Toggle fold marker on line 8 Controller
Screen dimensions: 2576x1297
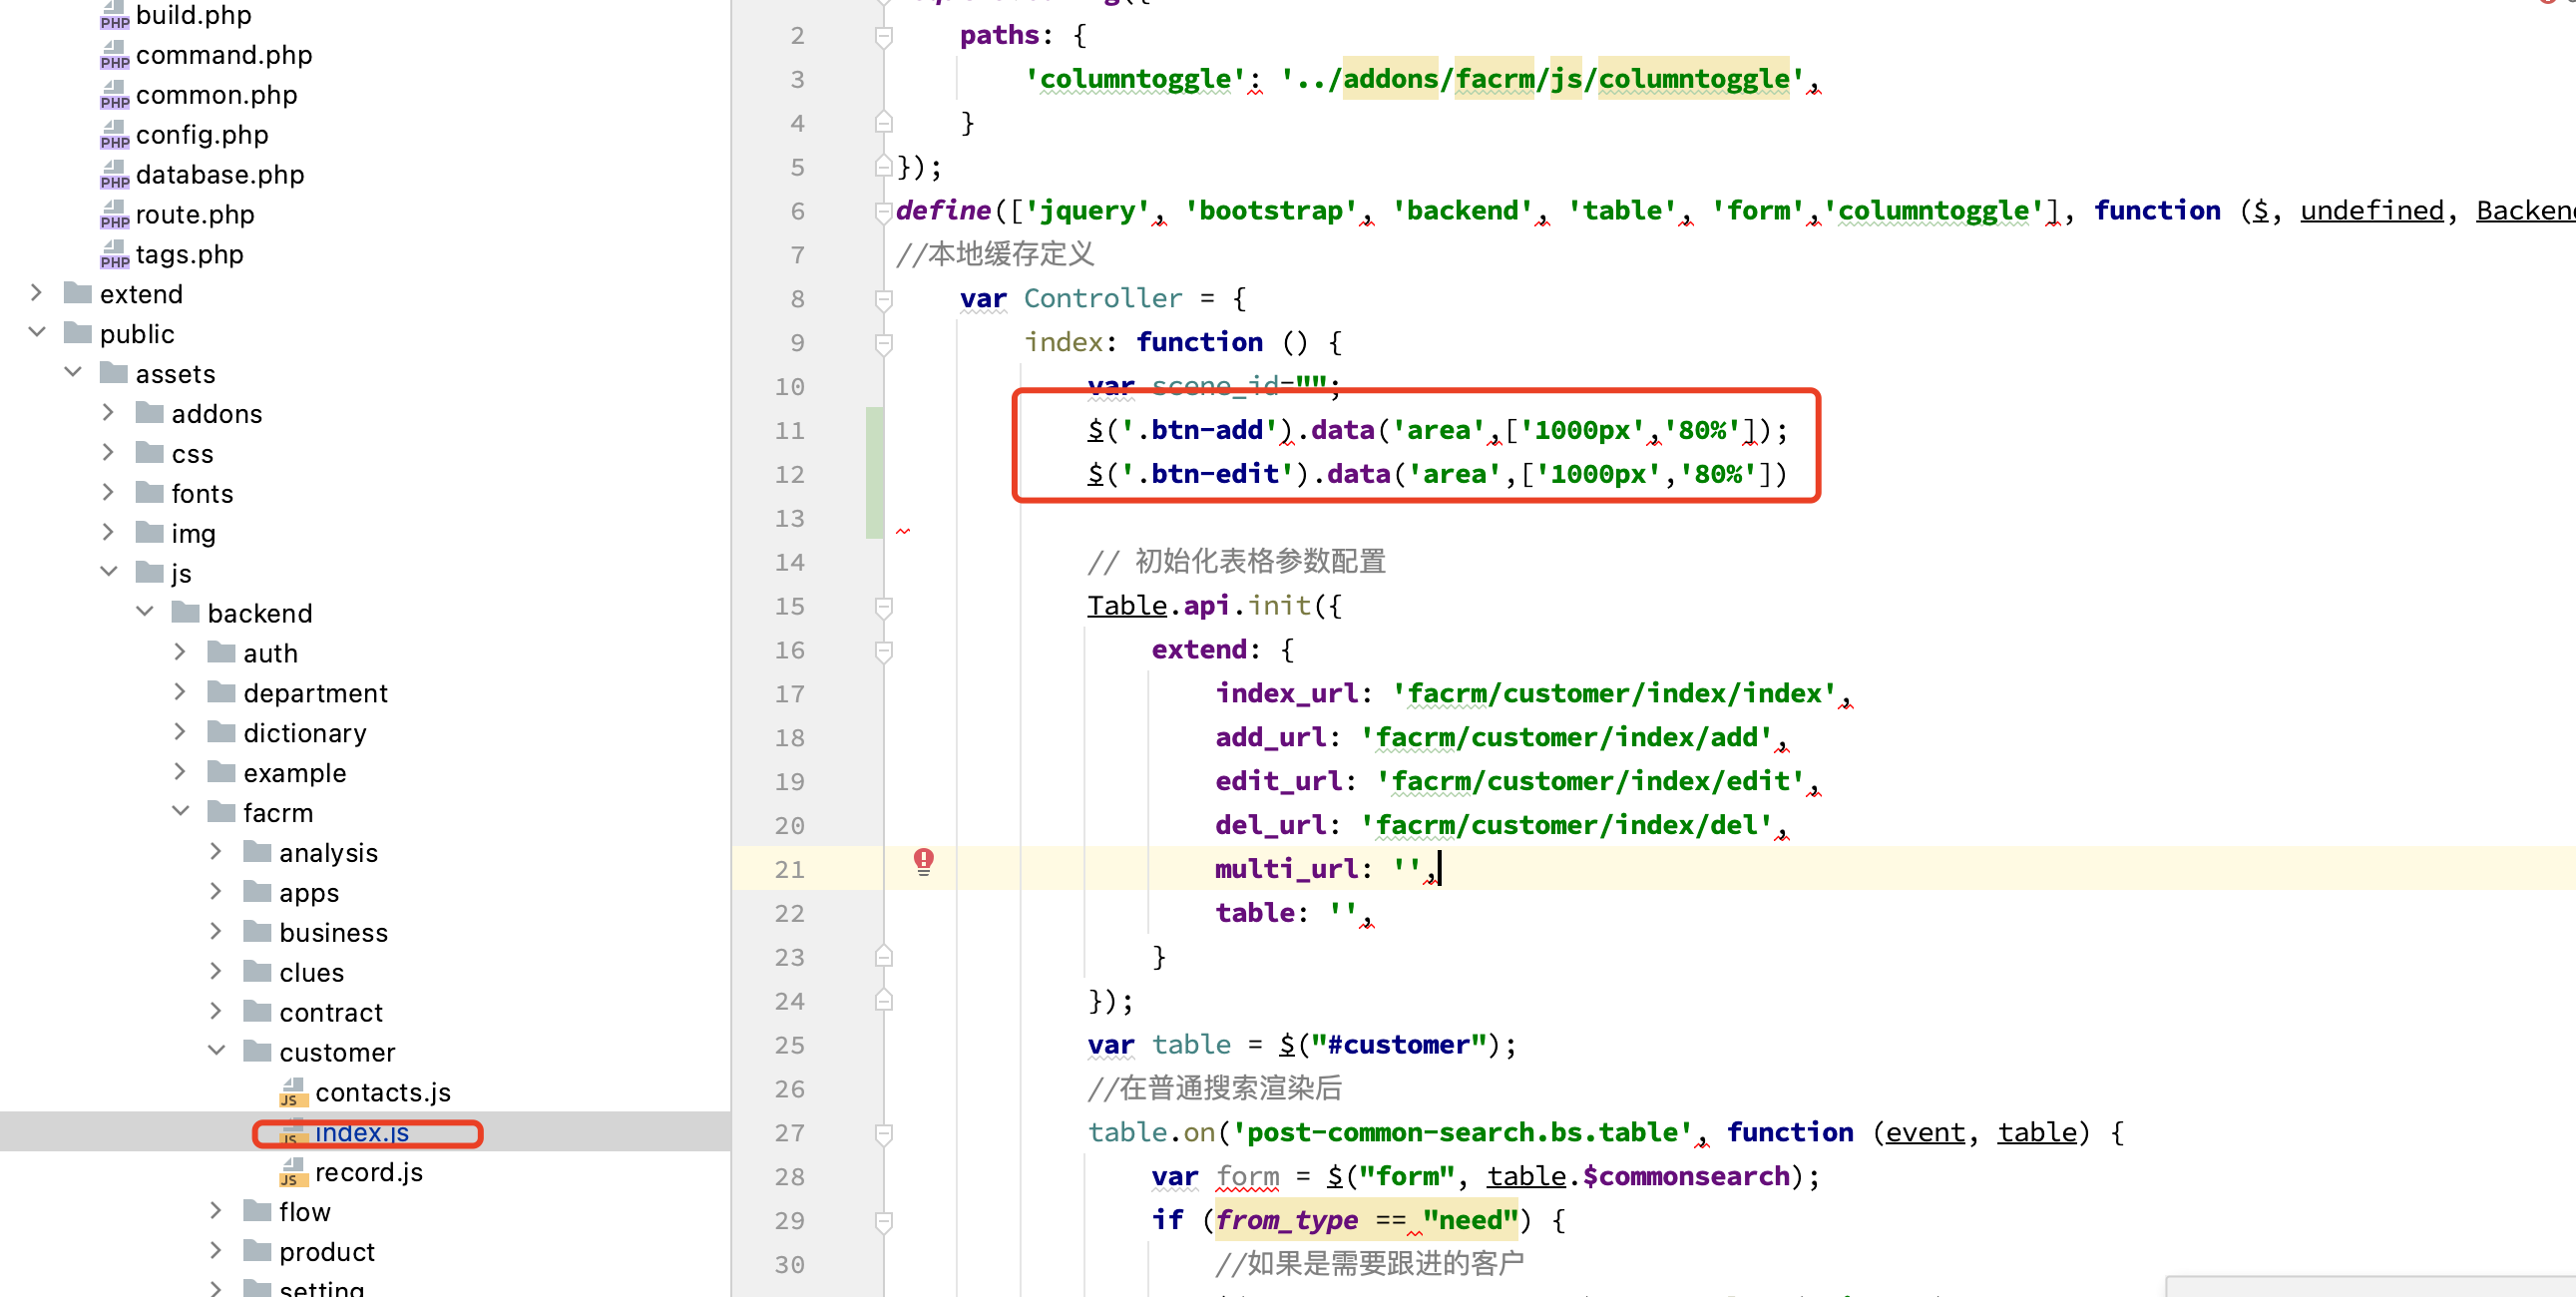pos(884,298)
